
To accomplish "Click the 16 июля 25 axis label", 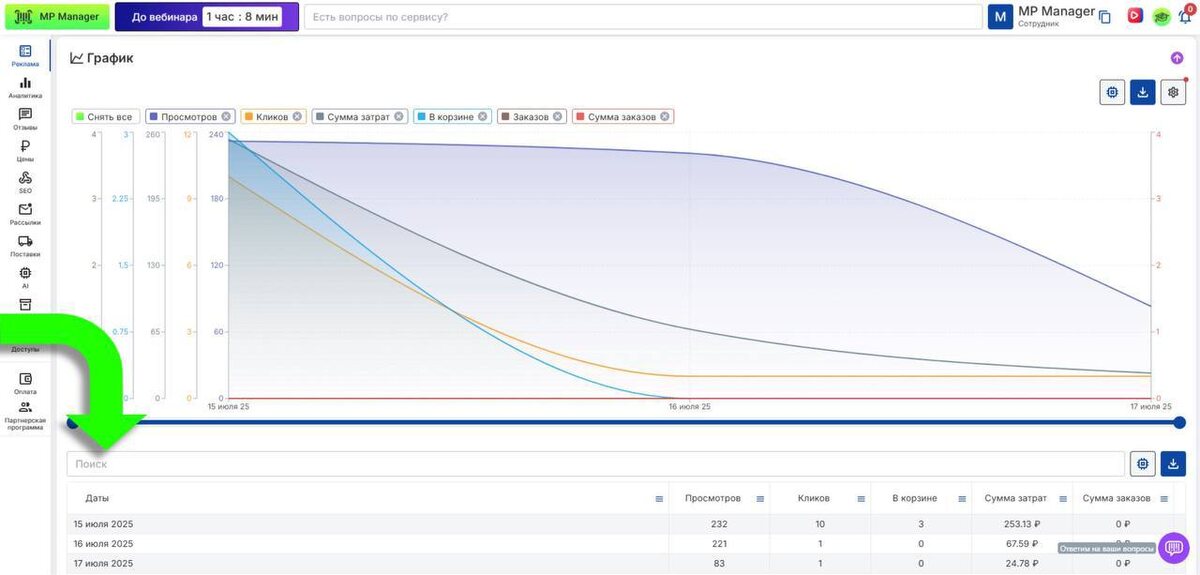I will (690, 407).
